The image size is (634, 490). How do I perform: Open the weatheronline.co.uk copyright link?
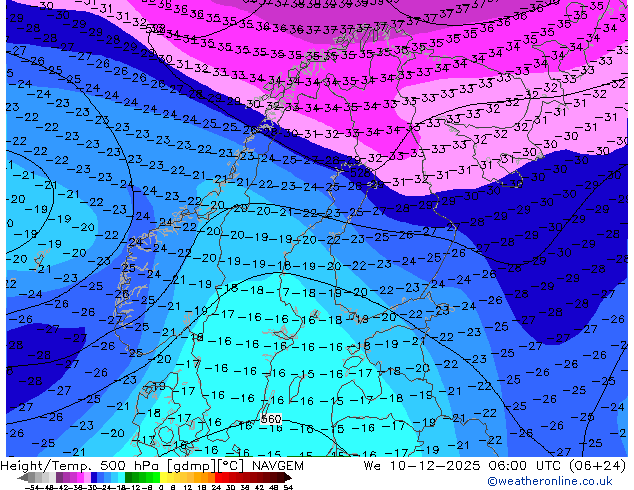549,481
